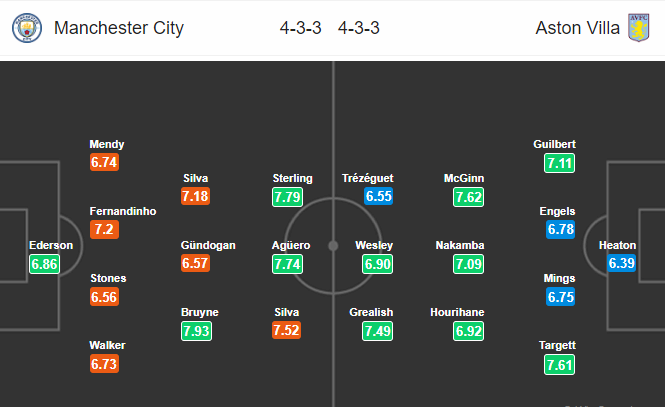Click the Manchester City club crest
The width and height of the screenshot is (665, 407).
coord(27,28)
